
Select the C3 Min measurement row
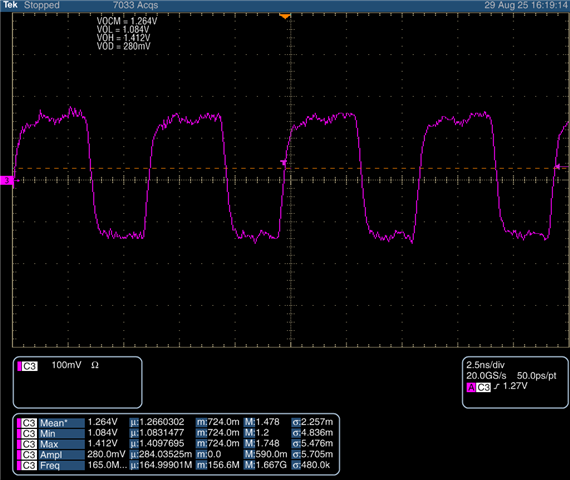pyautogui.click(x=175, y=433)
